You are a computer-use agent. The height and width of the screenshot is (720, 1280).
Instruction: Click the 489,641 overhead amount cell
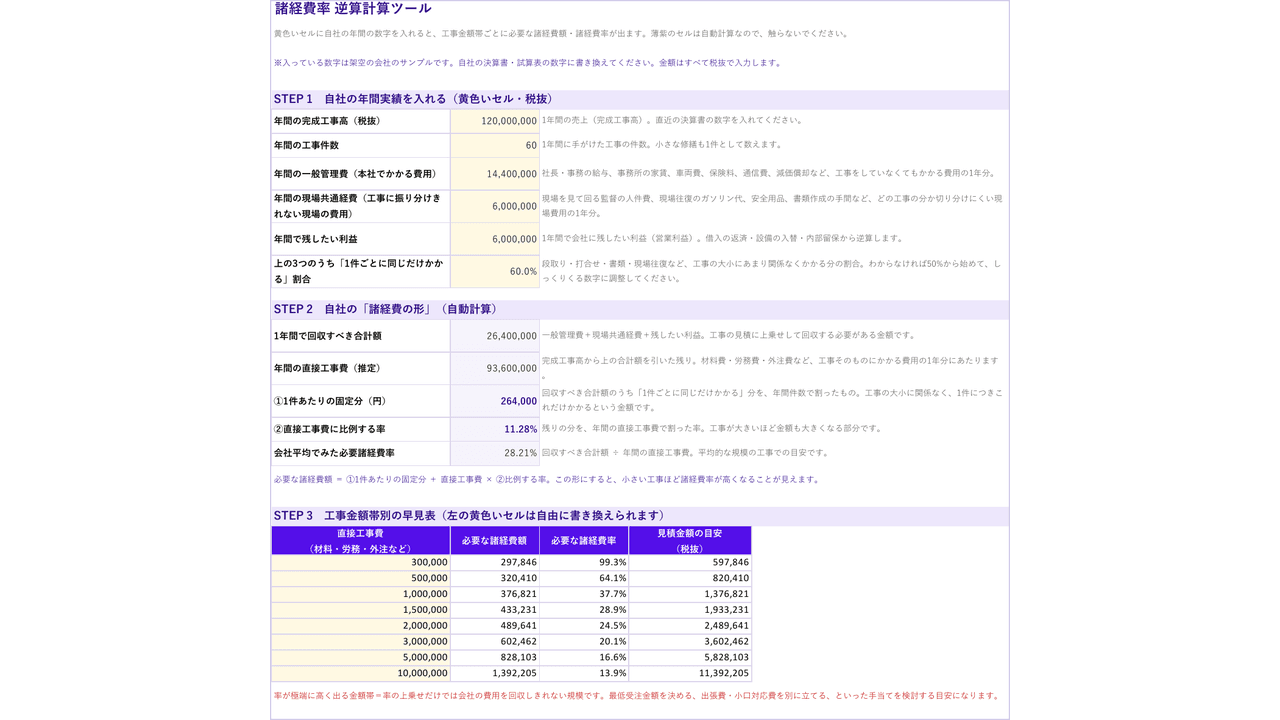pyautogui.click(x=495, y=626)
